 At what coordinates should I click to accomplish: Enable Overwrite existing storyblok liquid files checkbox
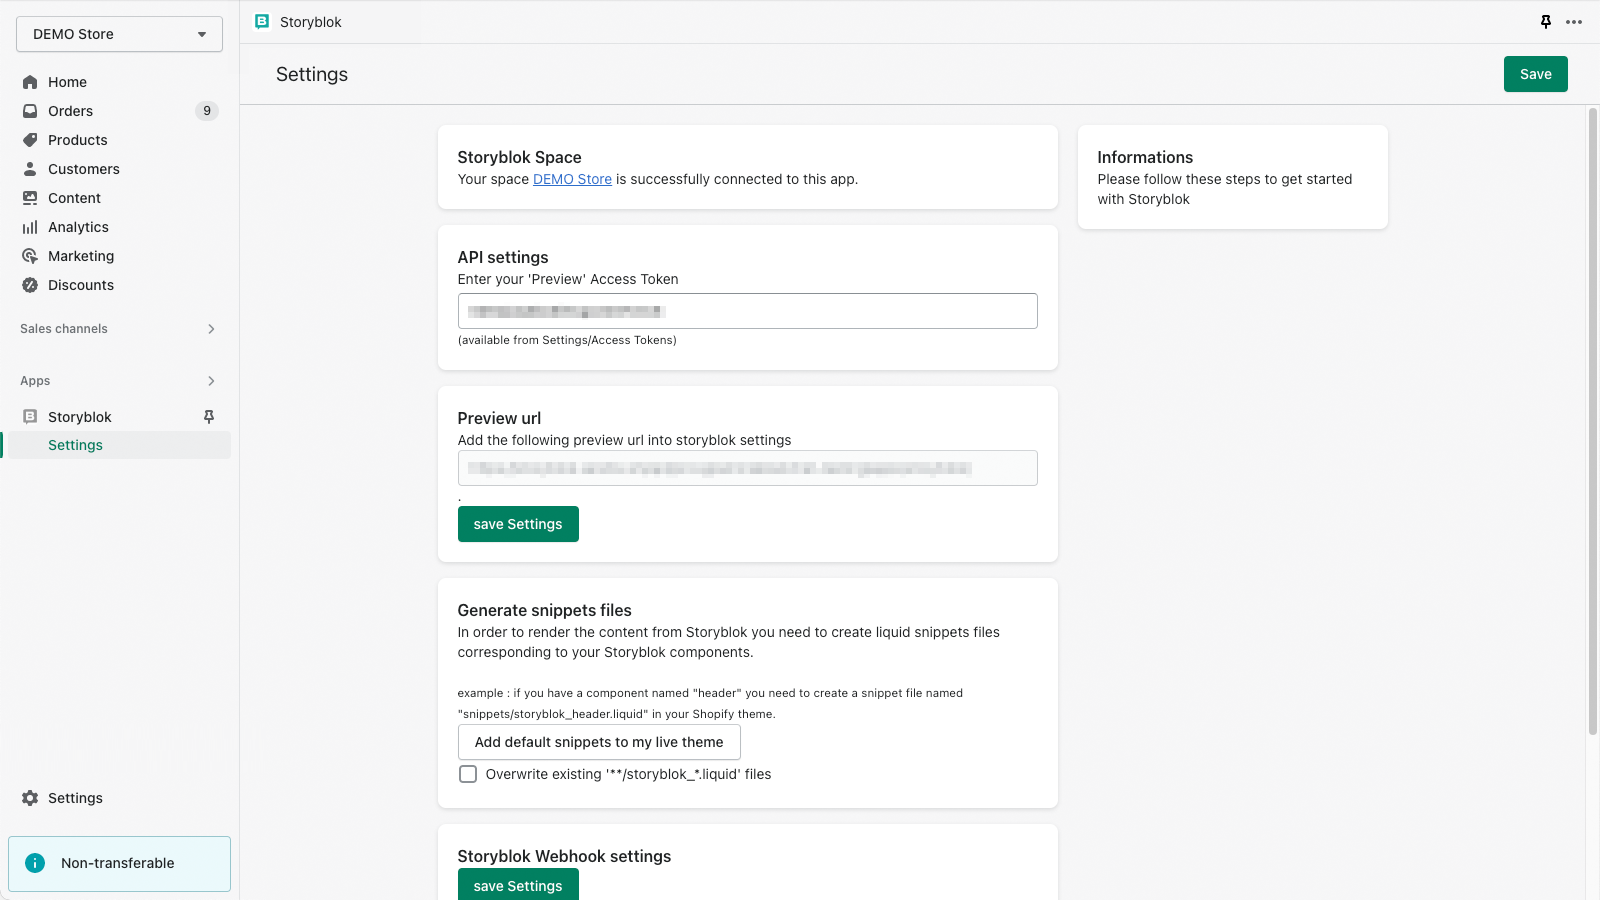point(468,774)
